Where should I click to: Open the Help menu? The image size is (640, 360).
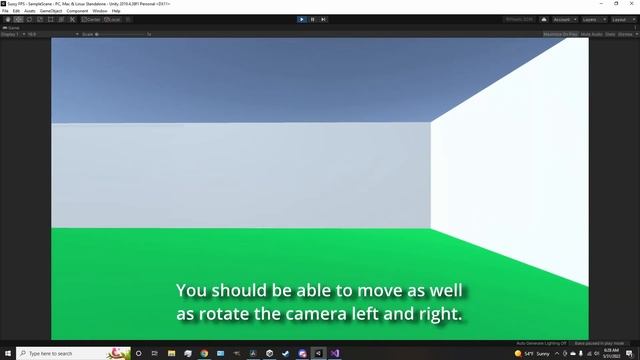[x=116, y=11]
